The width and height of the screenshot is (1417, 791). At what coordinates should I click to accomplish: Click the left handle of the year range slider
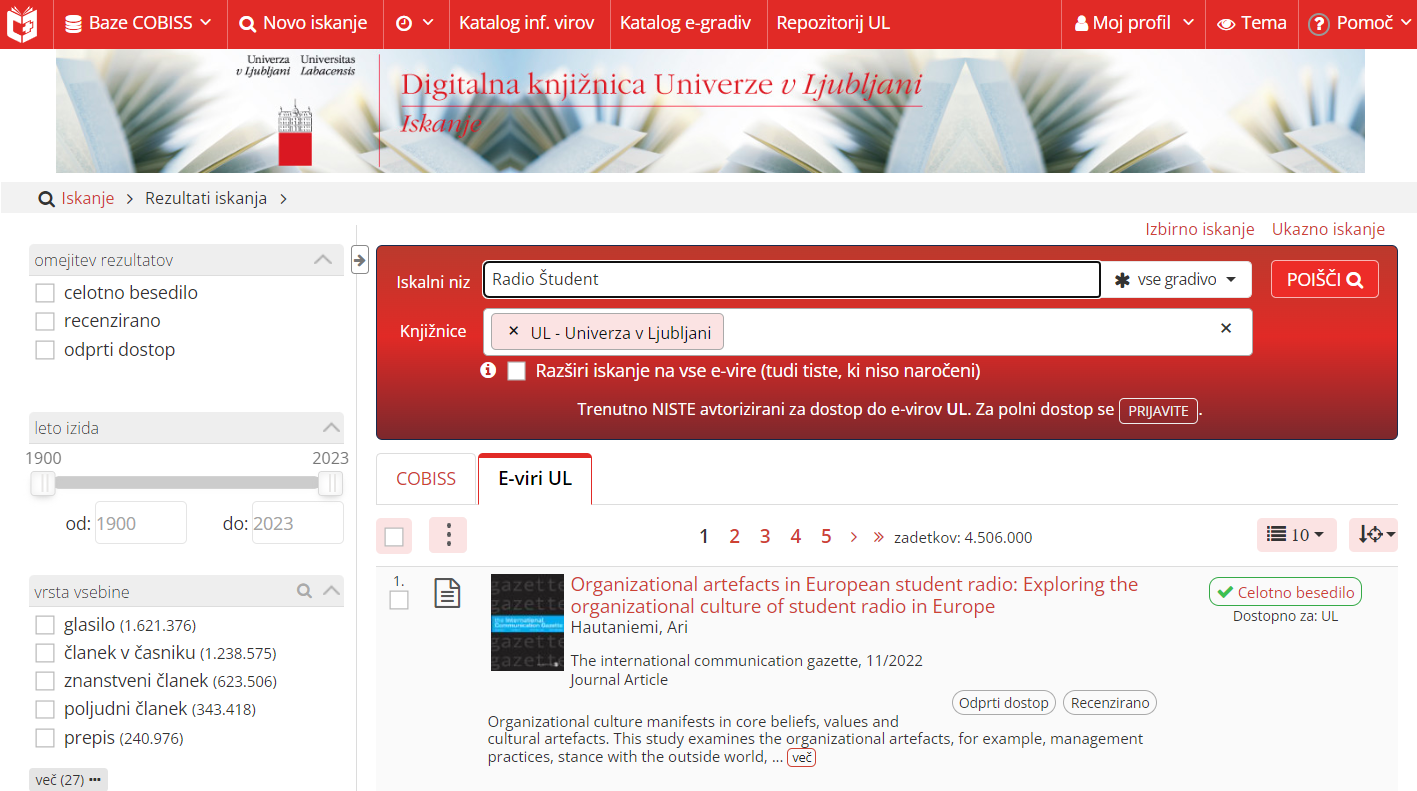(43, 484)
